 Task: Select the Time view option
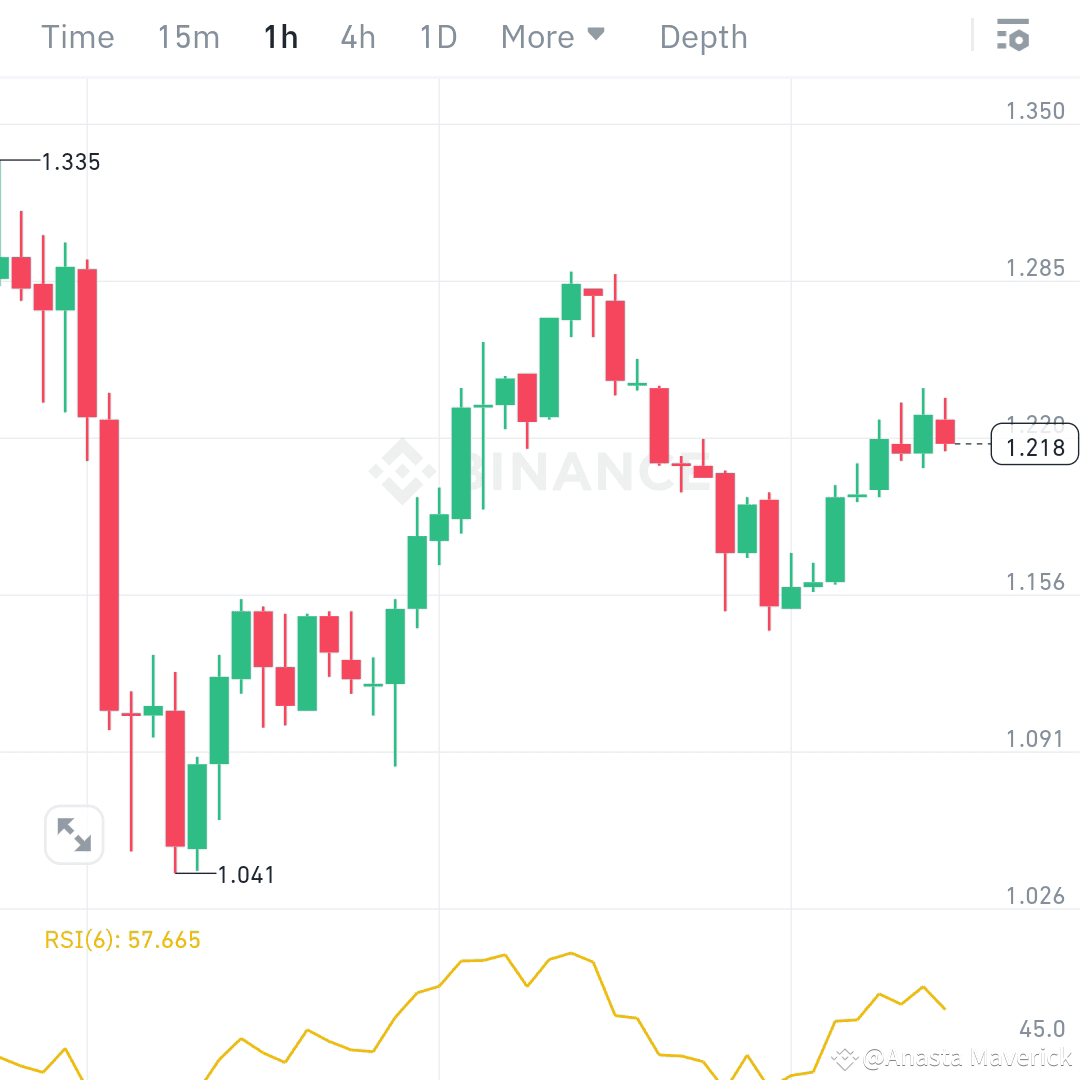point(77,36)
